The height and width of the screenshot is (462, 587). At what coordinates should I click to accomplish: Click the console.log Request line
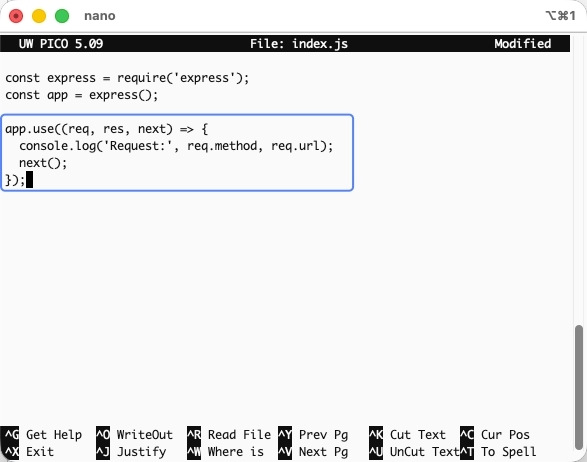click(x=176, y=146)
